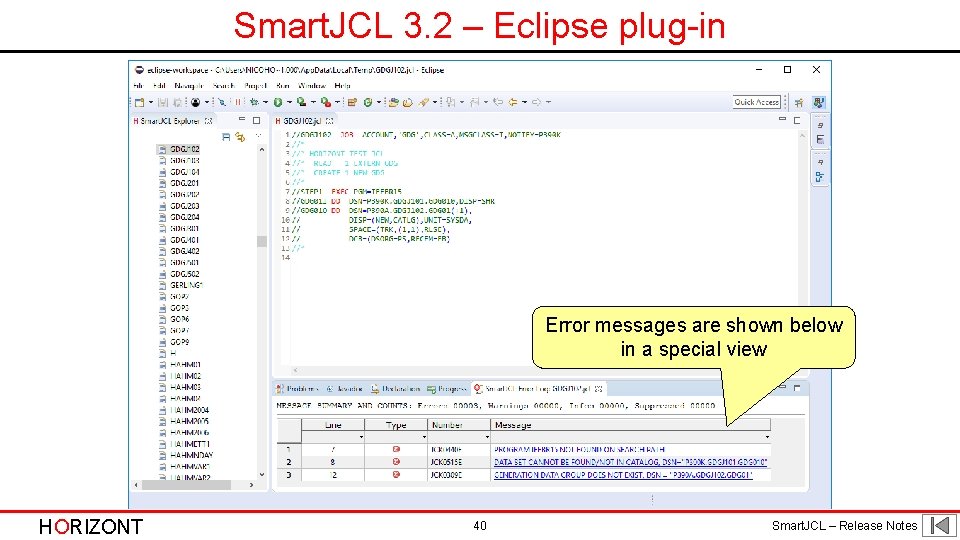Open the Run menu
The width and height of the screenshot is (960, 540).
pyautogui.click(x=283, y=86)
